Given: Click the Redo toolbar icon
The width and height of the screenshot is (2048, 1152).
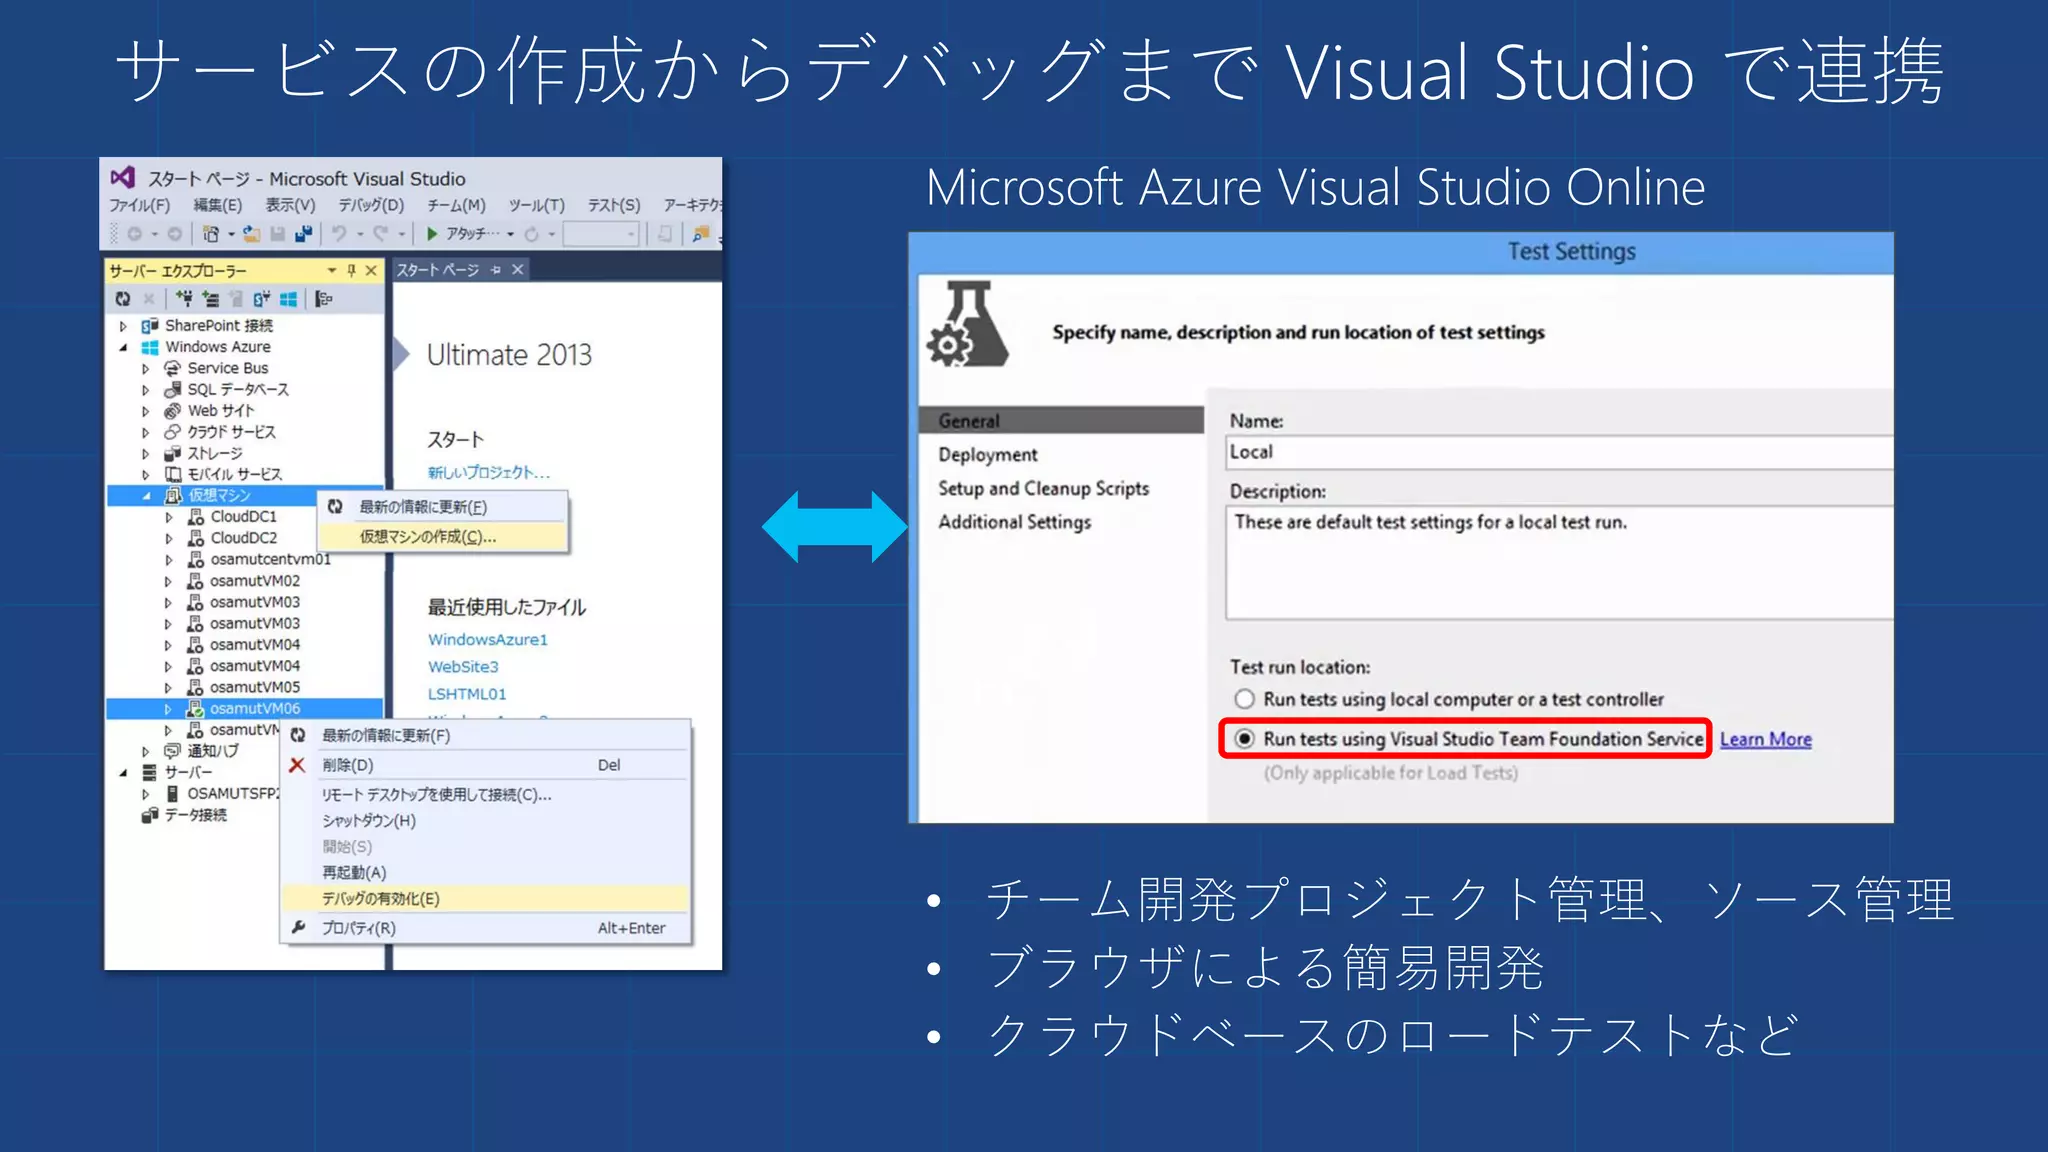Looking at the screenshot, I should [x=380, y=234].
